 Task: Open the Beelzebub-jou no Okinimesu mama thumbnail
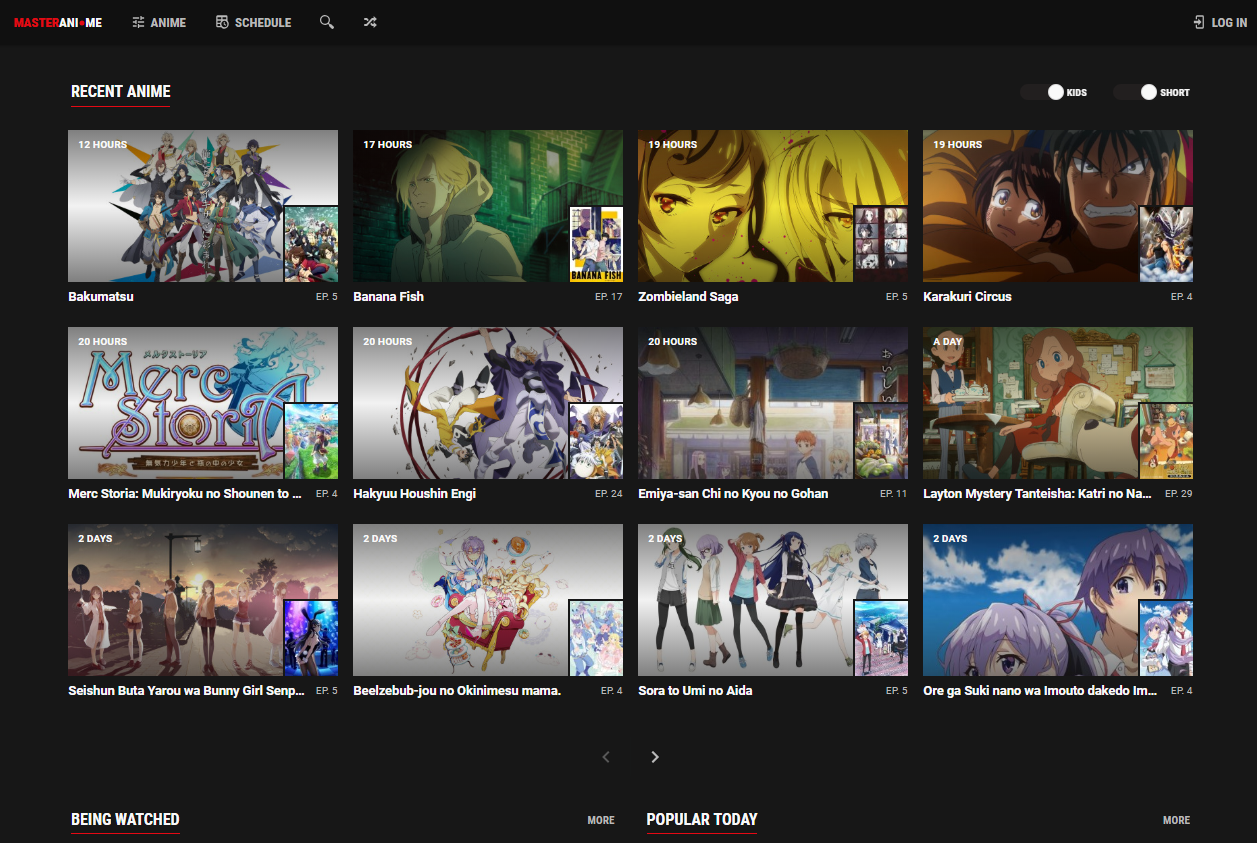click(488, 600)
